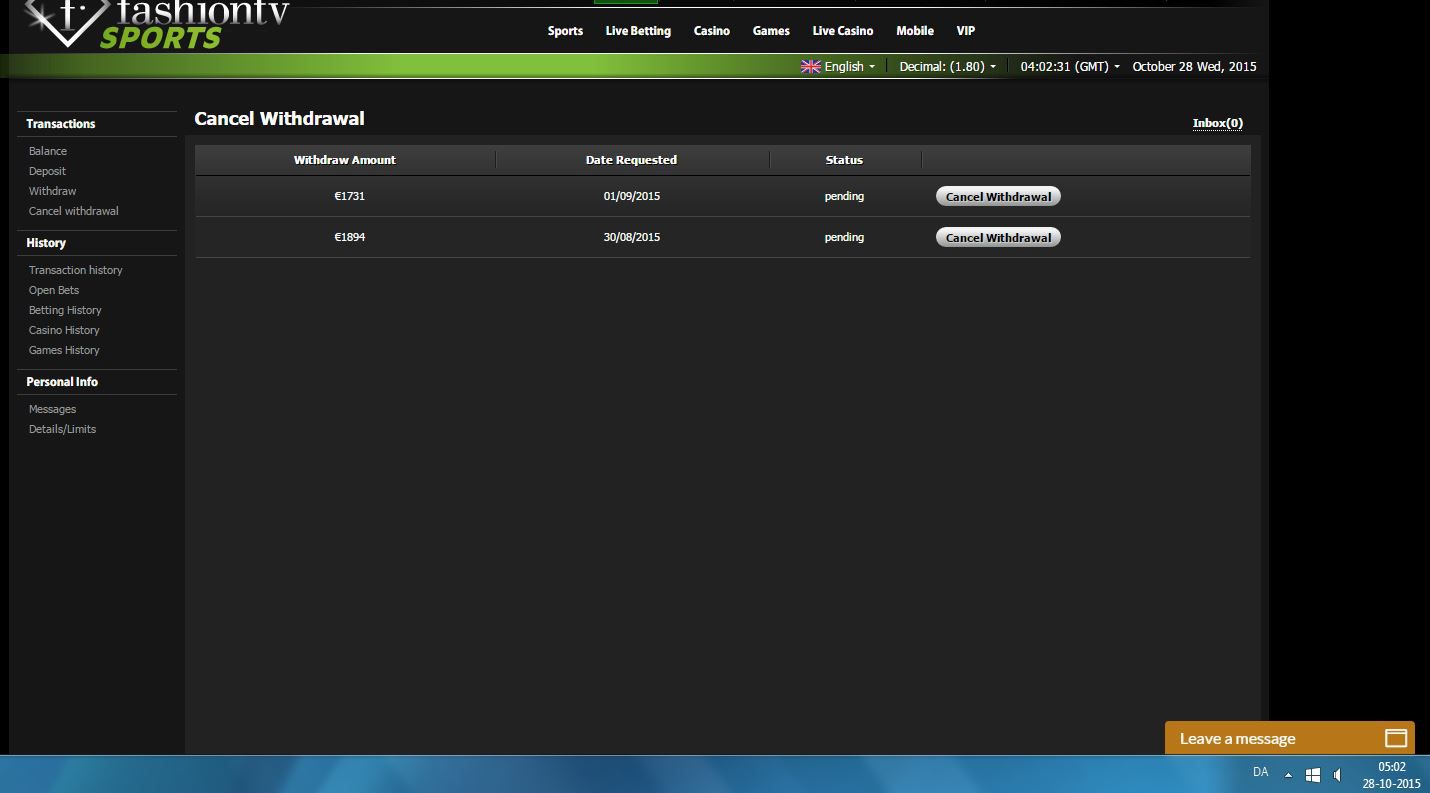
Task: Click the €1731 amount cell
Action: point(350,196)
